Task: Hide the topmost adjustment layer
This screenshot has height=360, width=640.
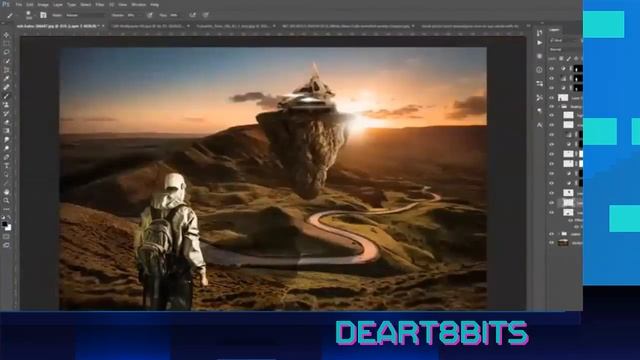Action: [551, 69]
